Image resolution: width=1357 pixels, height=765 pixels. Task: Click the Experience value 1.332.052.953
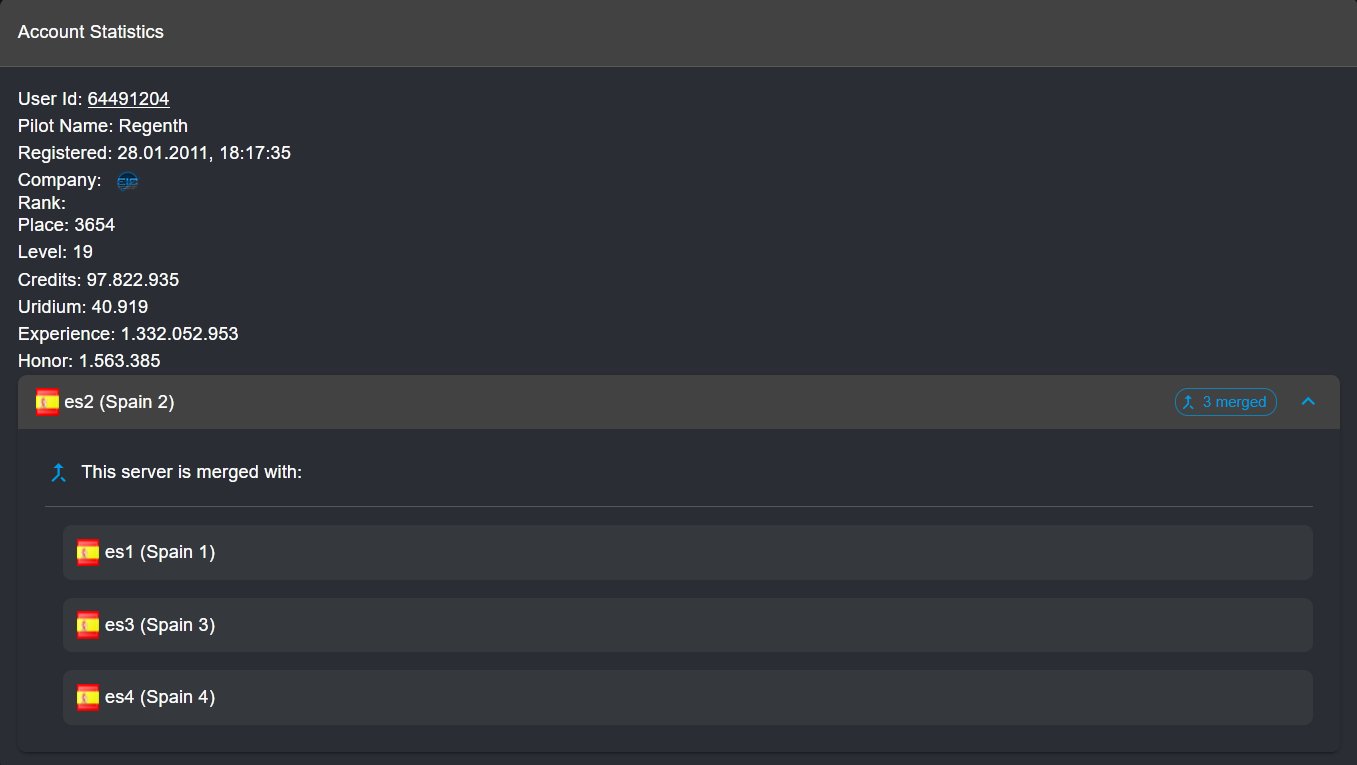[x=180, y=334]
